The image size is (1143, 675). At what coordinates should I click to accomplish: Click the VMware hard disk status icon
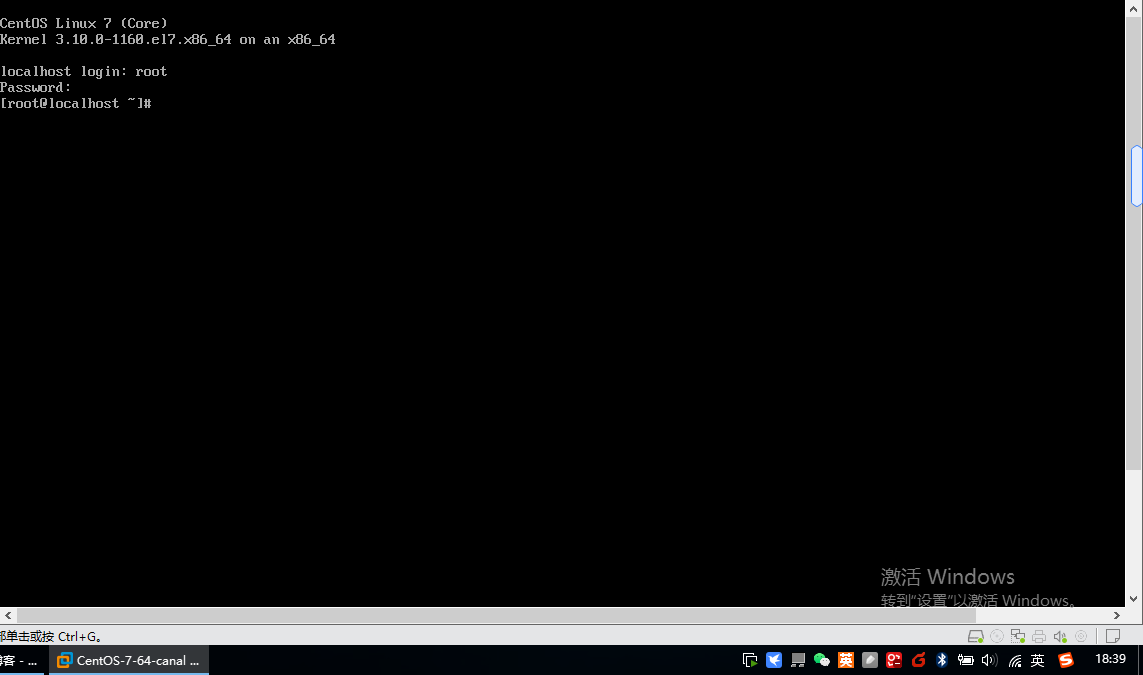pos(975,636)
